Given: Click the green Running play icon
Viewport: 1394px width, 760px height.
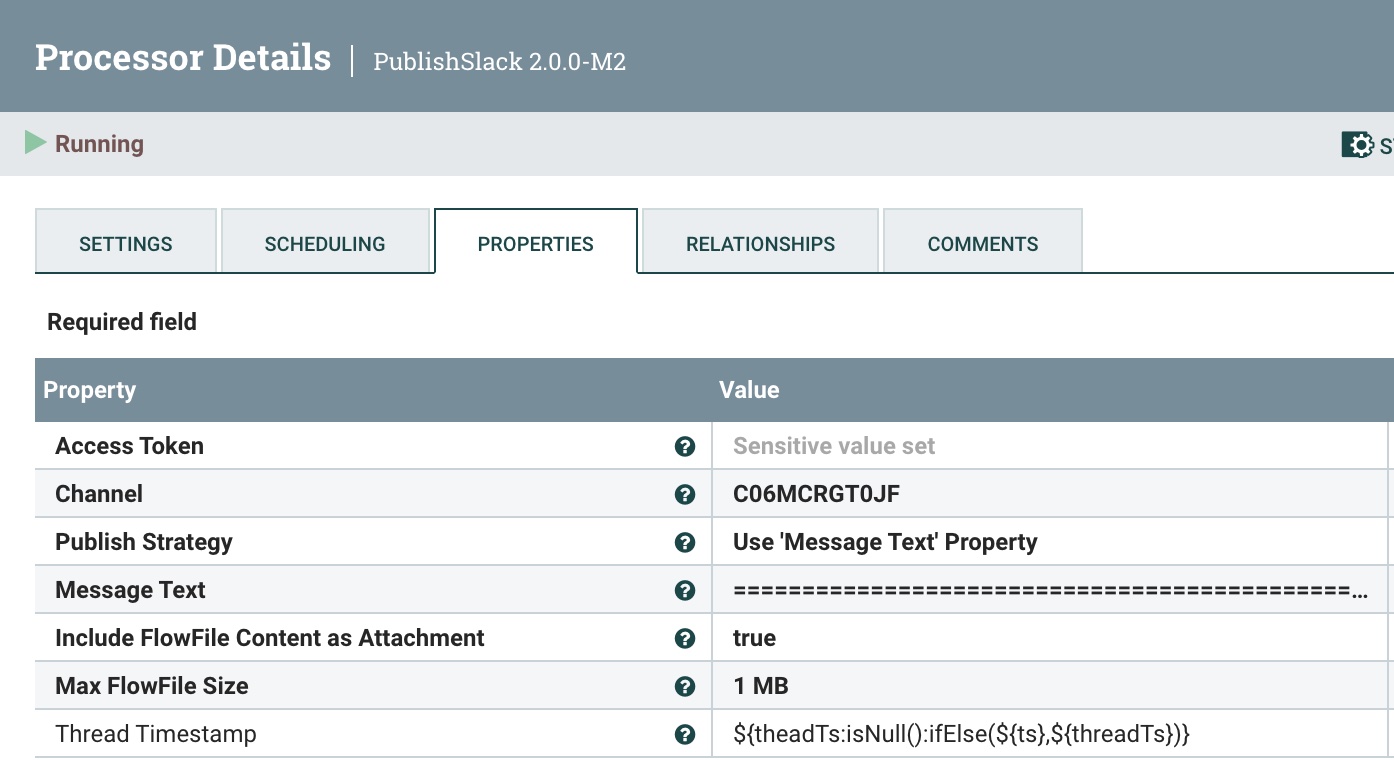Looking at the screenshot, I should (x=36, y=143).
